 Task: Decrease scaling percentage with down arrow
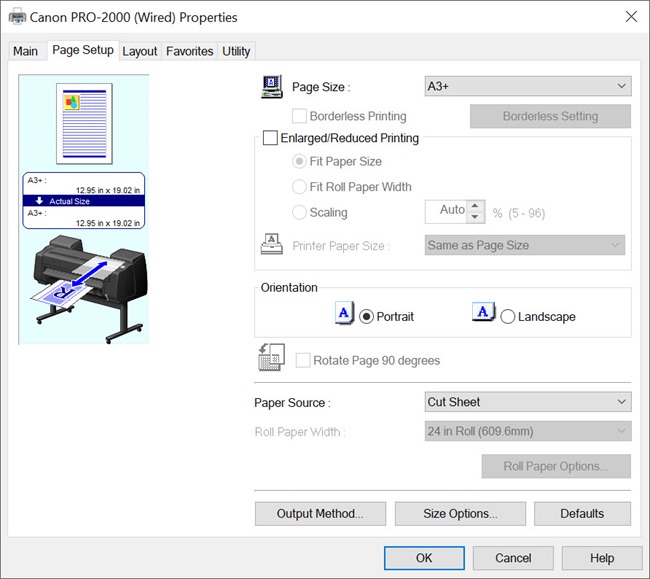pos(475,217)
